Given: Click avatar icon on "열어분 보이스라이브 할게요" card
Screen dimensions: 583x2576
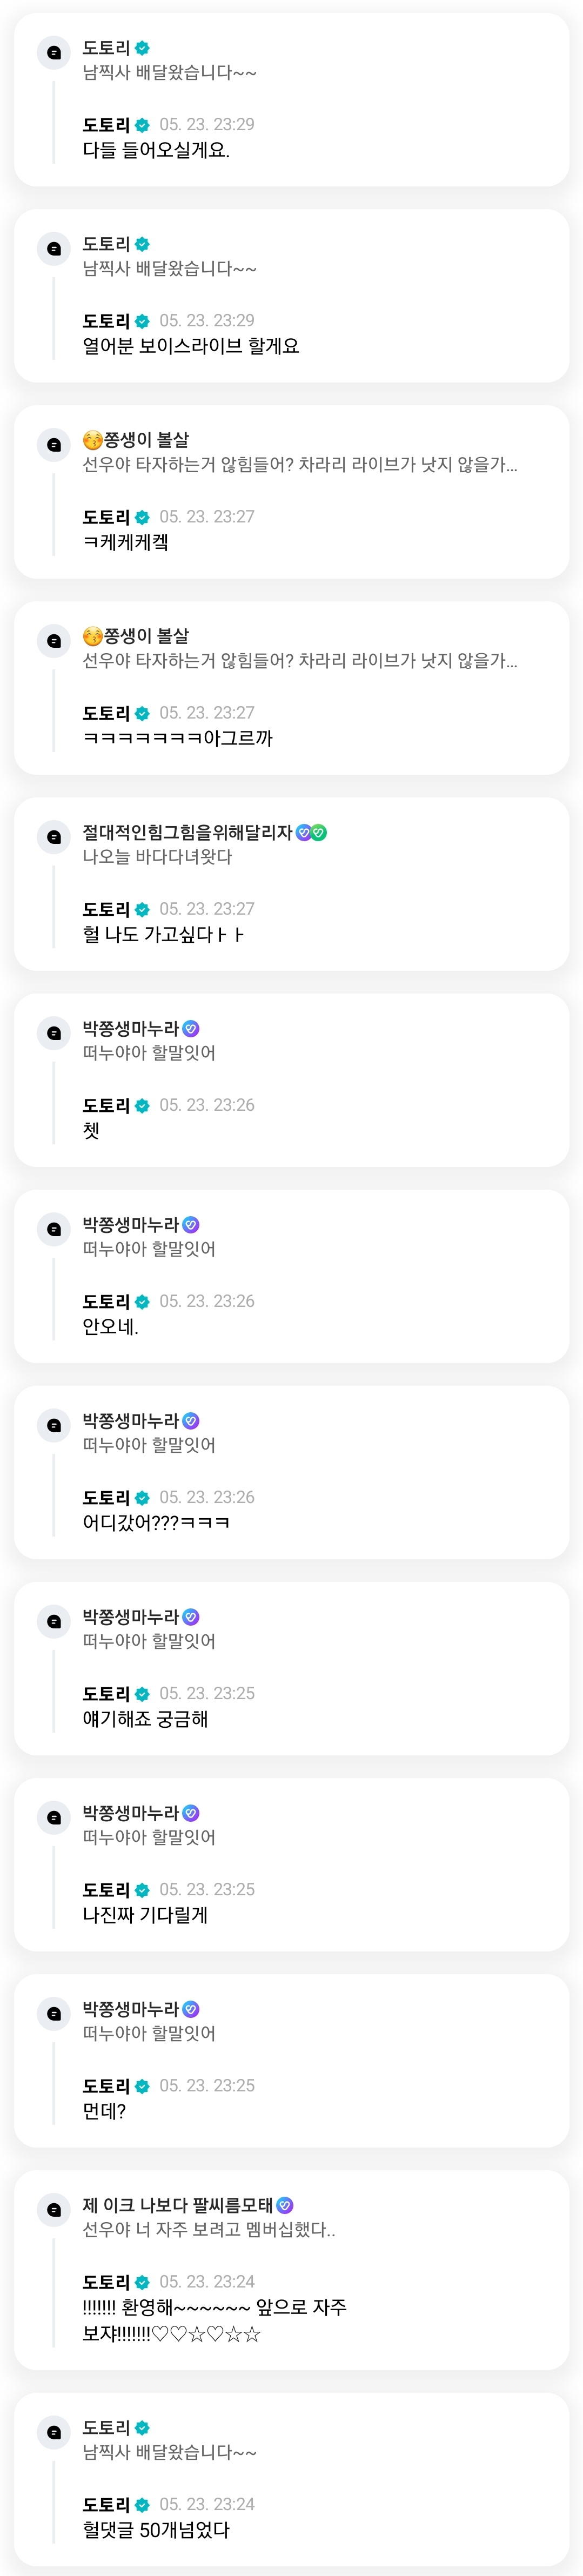Looking at the screenshot, I should [x=54, y=248].
